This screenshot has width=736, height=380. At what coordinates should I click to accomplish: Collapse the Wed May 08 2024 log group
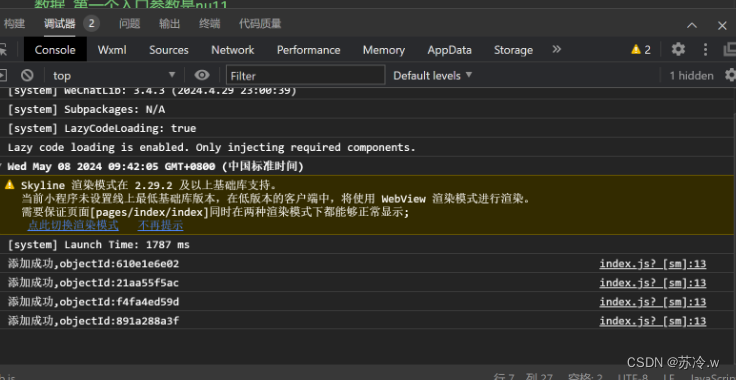2,166
